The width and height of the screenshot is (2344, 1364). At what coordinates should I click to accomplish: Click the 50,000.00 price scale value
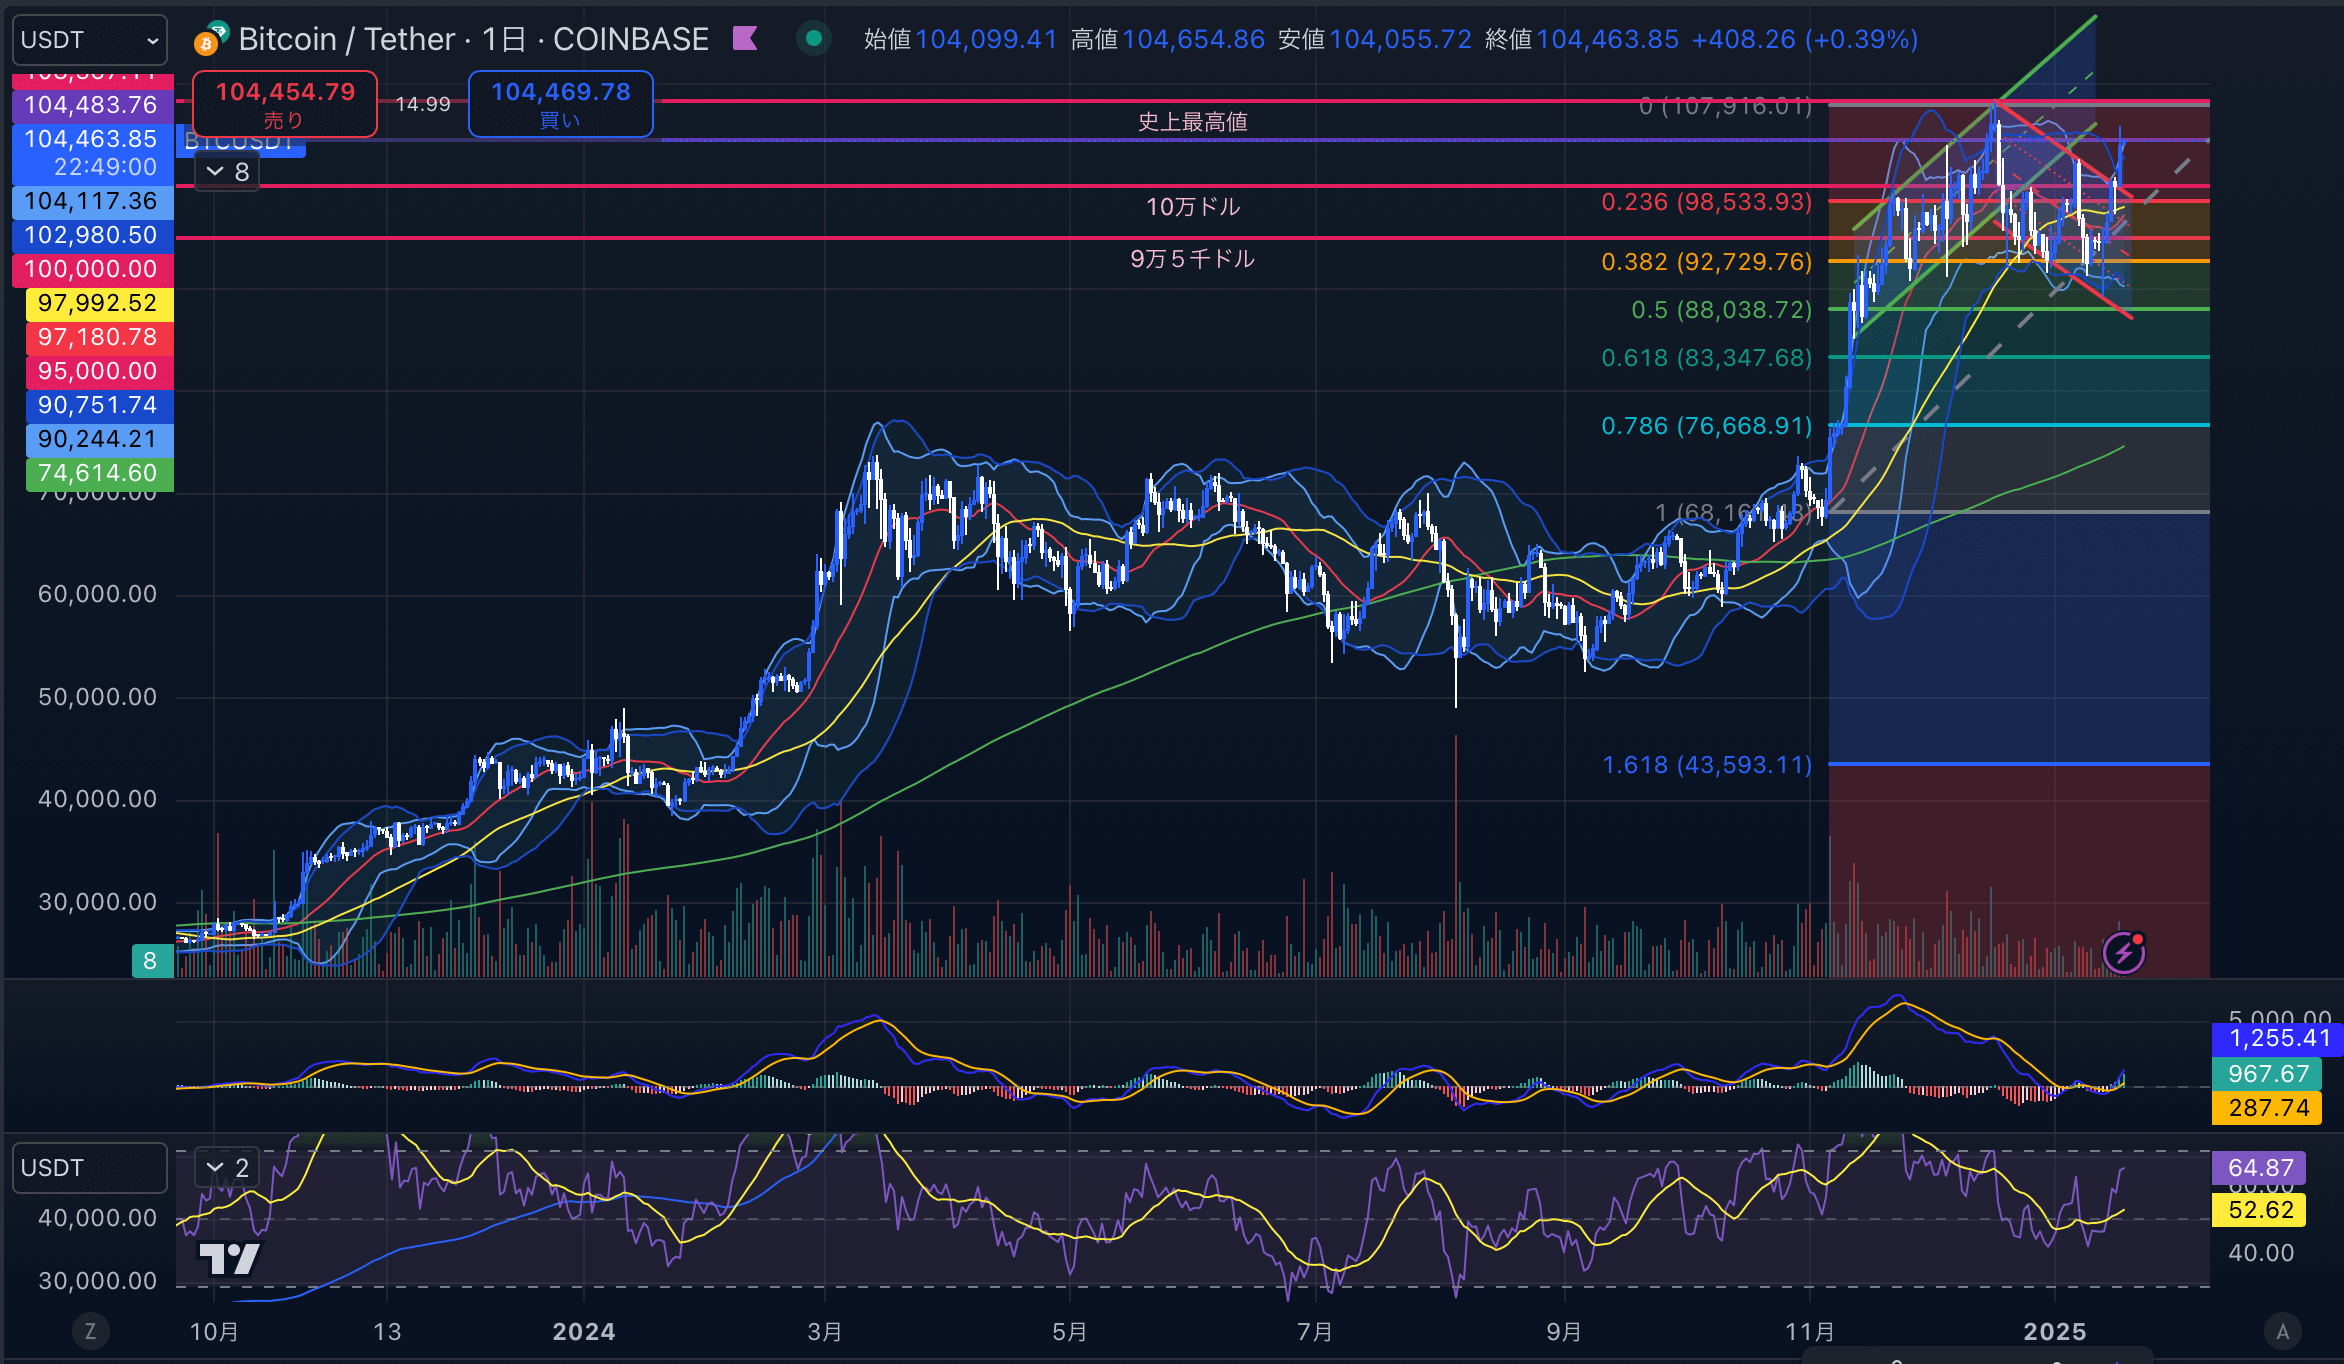click(98, 697)
